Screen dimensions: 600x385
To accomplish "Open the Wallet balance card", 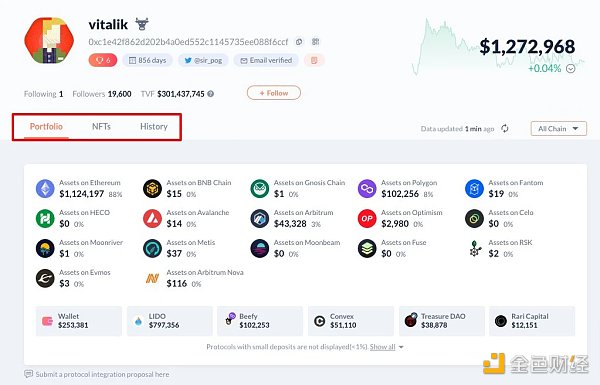I will point(79,321).
